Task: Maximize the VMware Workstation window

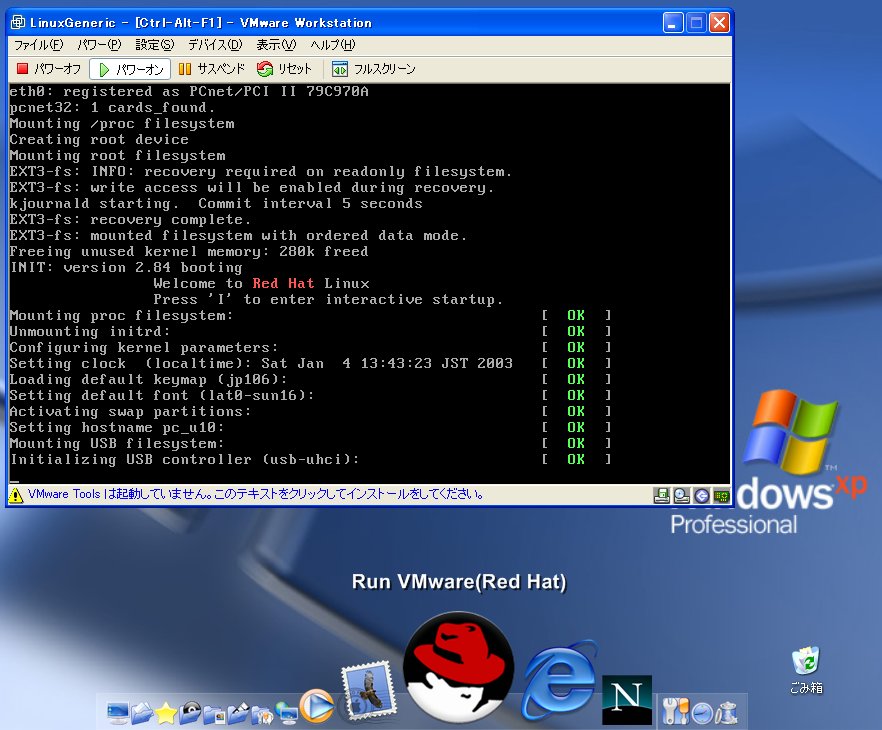Action: click(x=696, y=23)
